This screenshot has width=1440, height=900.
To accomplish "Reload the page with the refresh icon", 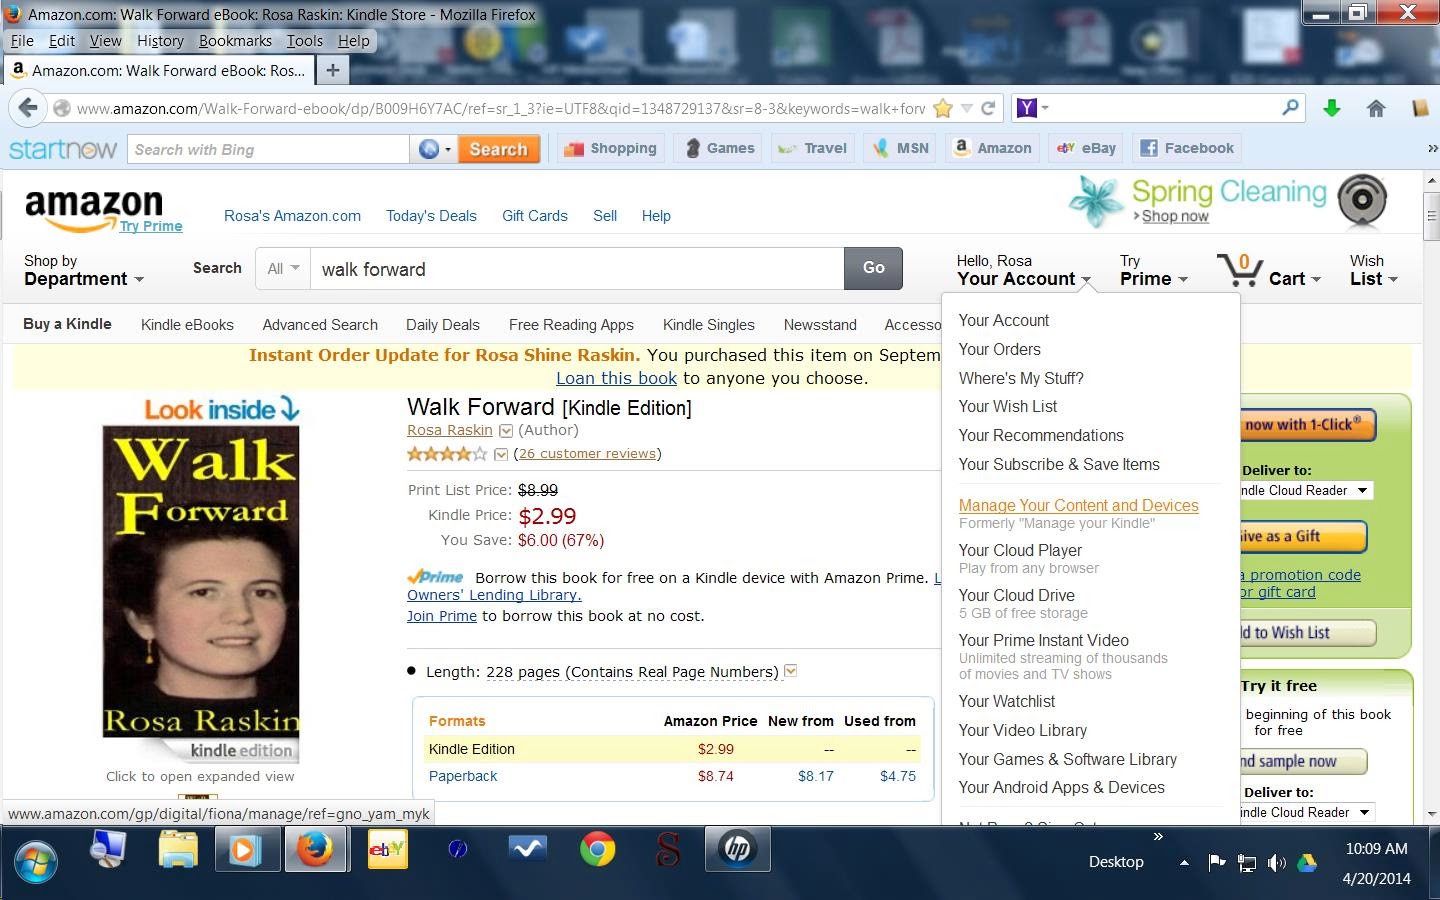I will pyautogui.click(x=988, y=108).
